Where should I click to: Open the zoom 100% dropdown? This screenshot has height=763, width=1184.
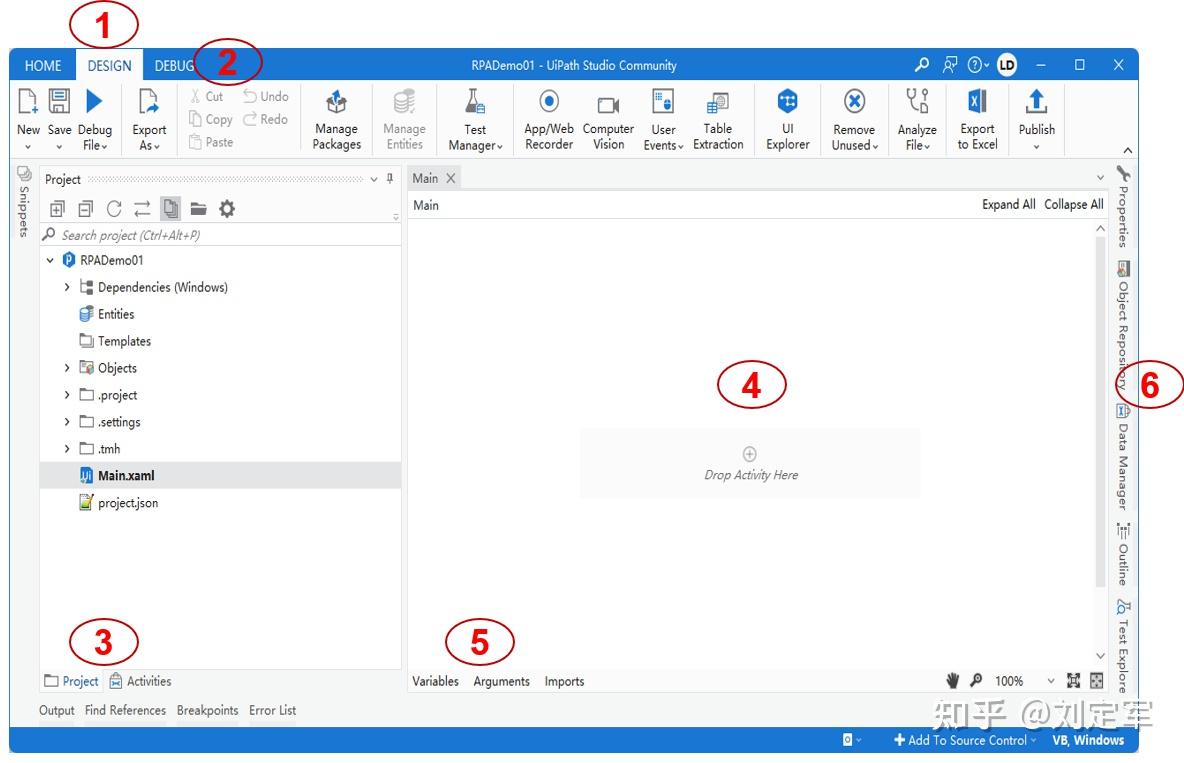[1050, 681]
